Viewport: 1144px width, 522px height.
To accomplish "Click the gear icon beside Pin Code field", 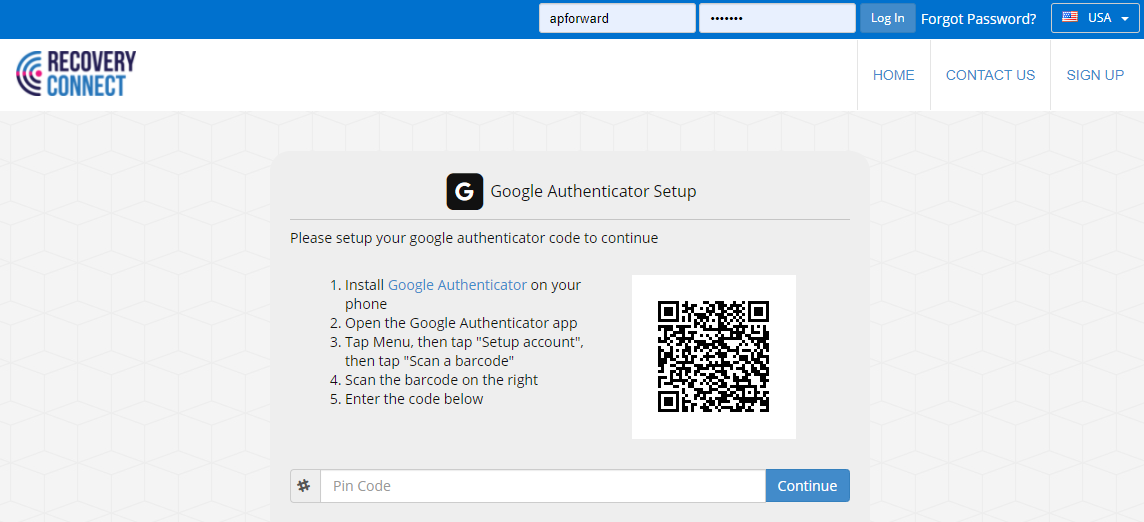I will tap(305, 485).
